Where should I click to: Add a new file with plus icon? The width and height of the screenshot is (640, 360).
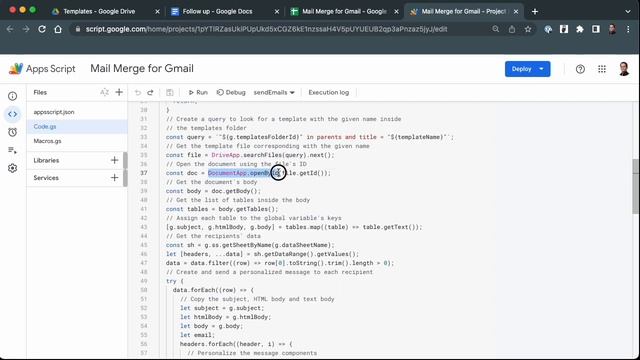click(x=119, y=92)
